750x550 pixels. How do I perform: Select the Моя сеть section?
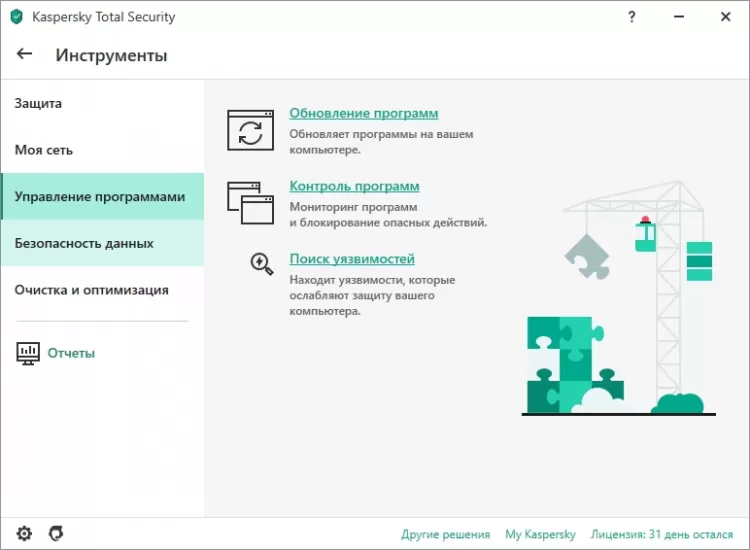pyautogui.click(x=102, y=150)
